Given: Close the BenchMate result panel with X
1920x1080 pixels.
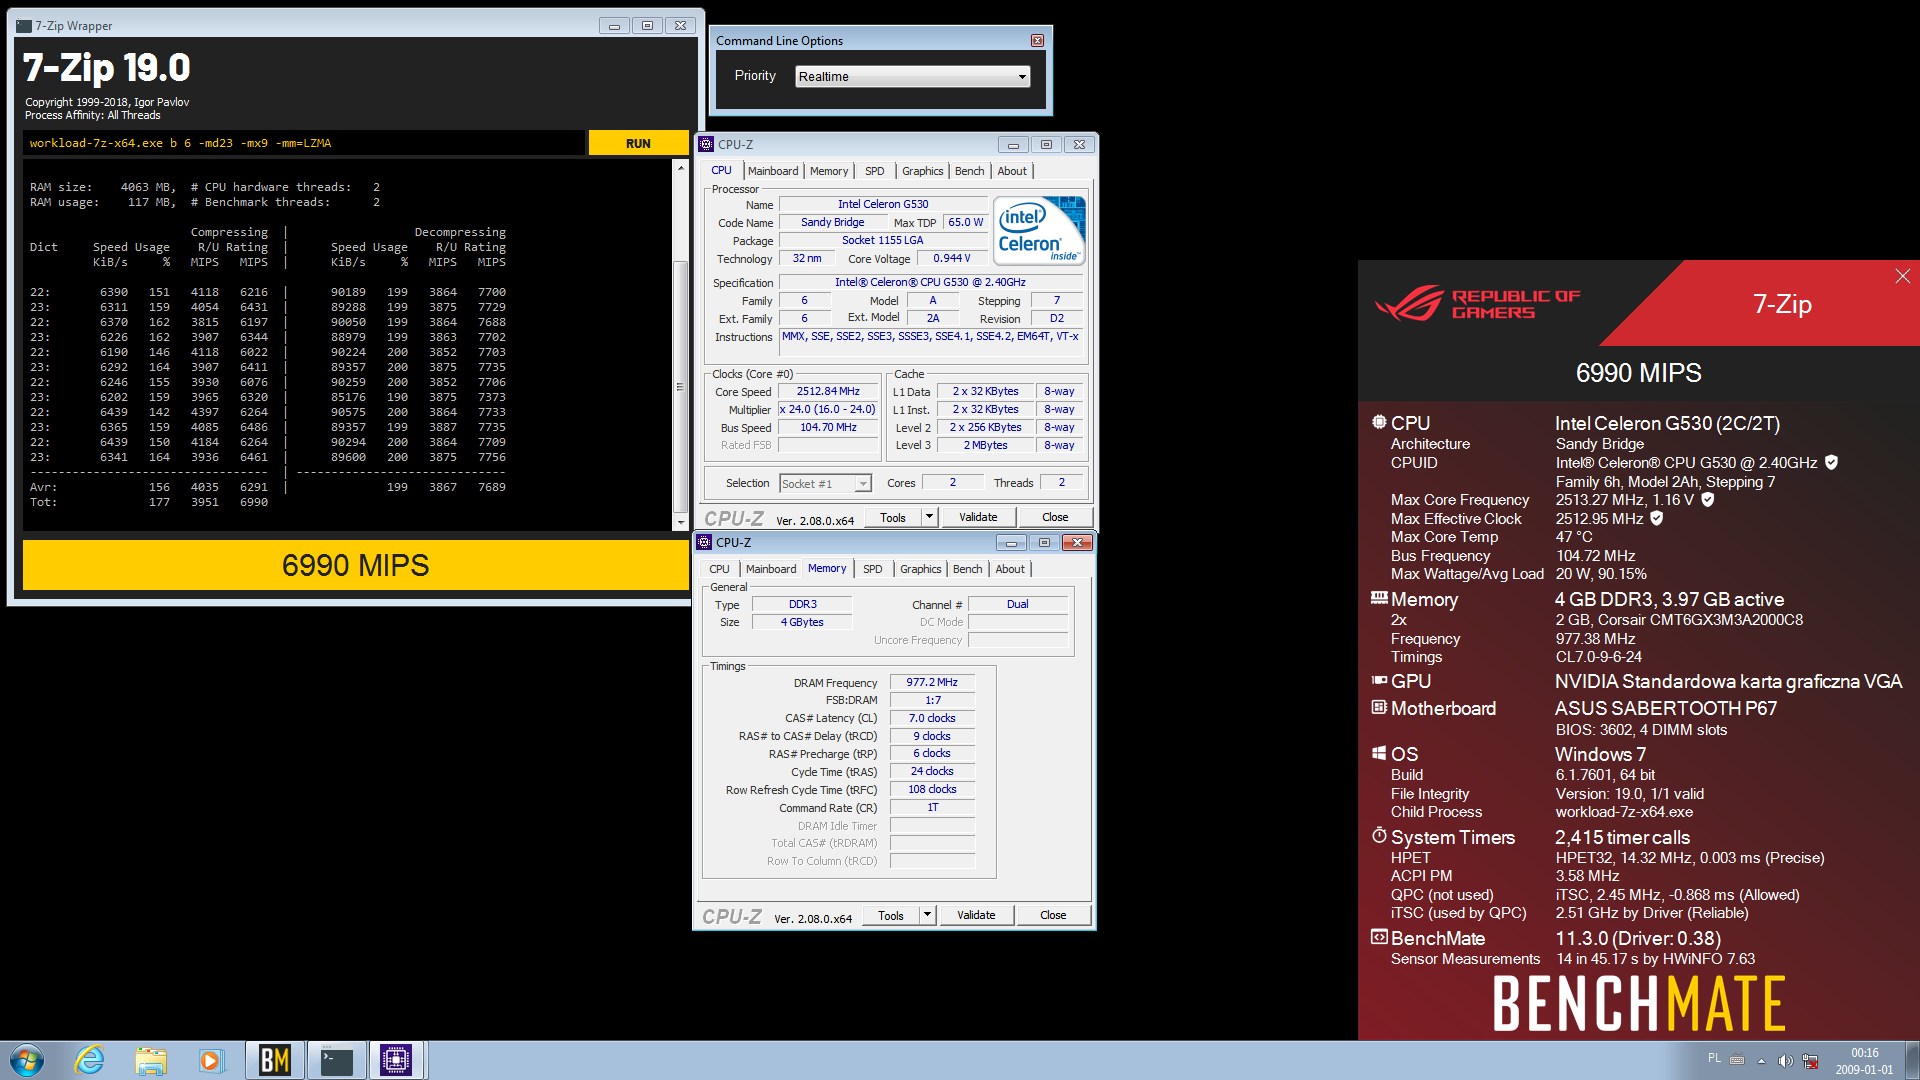Looking at the screenshot, I should (x=1902, y=276).
